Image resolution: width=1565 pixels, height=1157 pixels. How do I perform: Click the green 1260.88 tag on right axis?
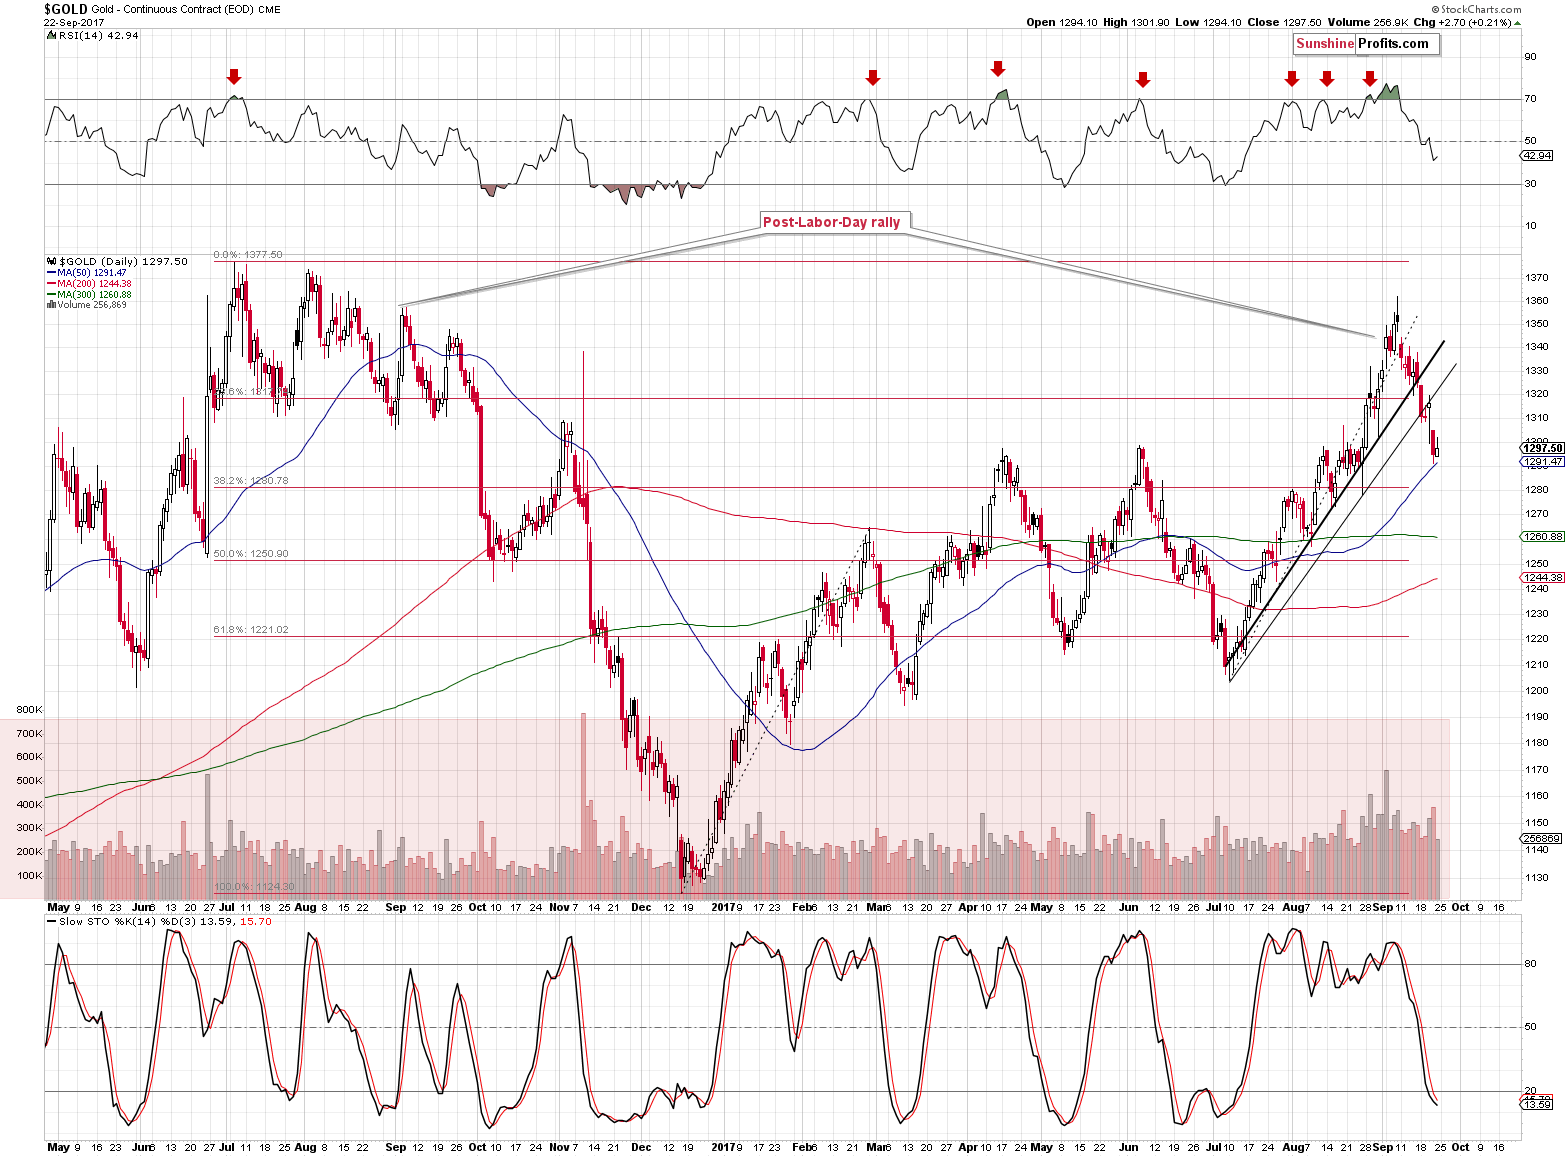click(x=1542, y=537)
